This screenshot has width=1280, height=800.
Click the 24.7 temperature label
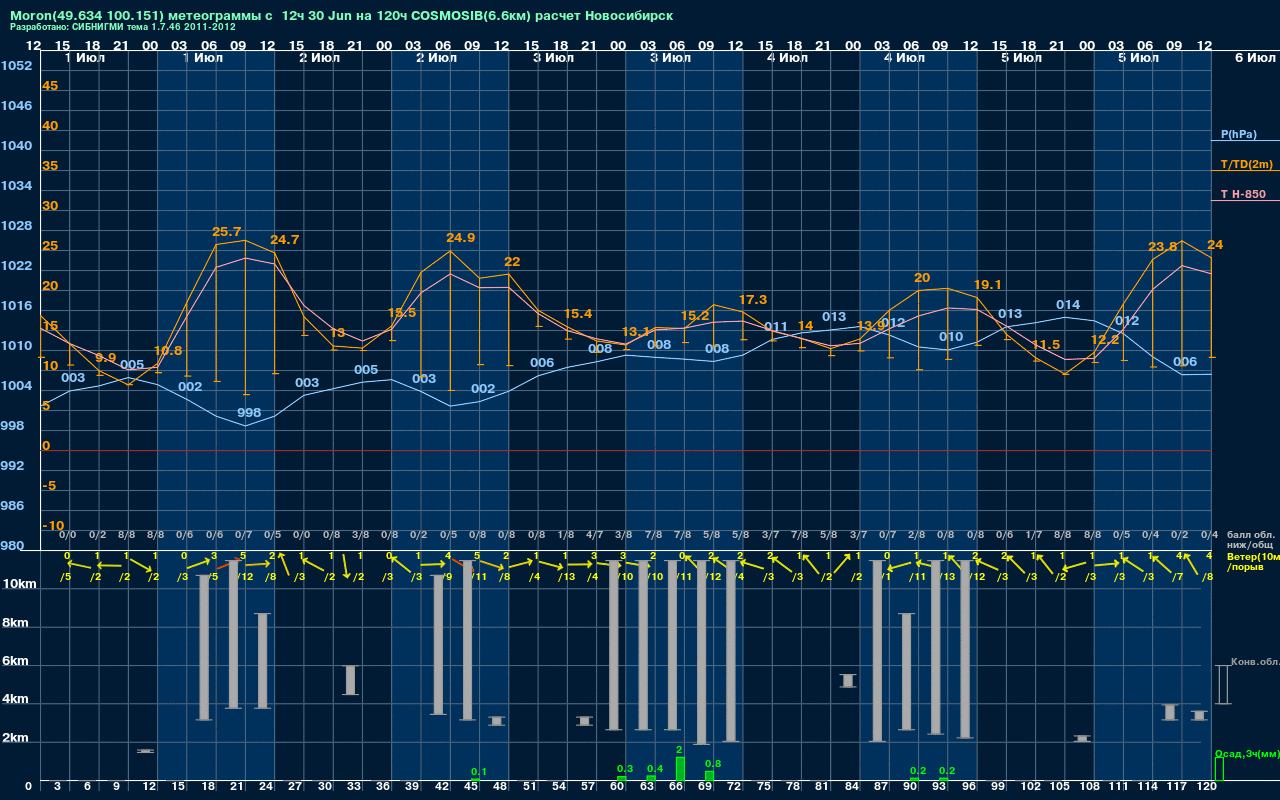pos(284,240)
